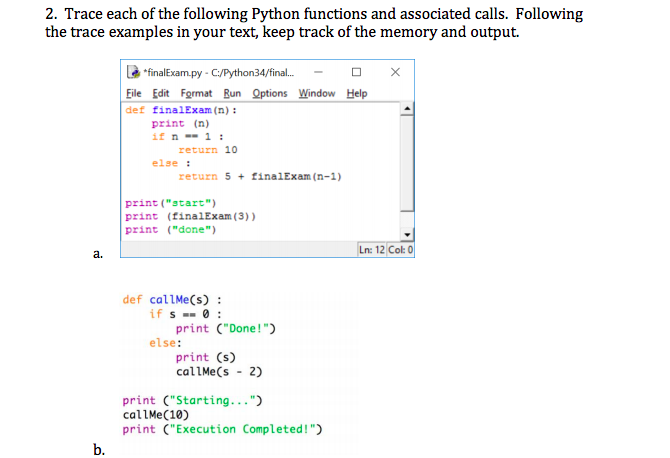Click the 'callMe(s - 2)' line
670x458 pixels.
(219, 372)
